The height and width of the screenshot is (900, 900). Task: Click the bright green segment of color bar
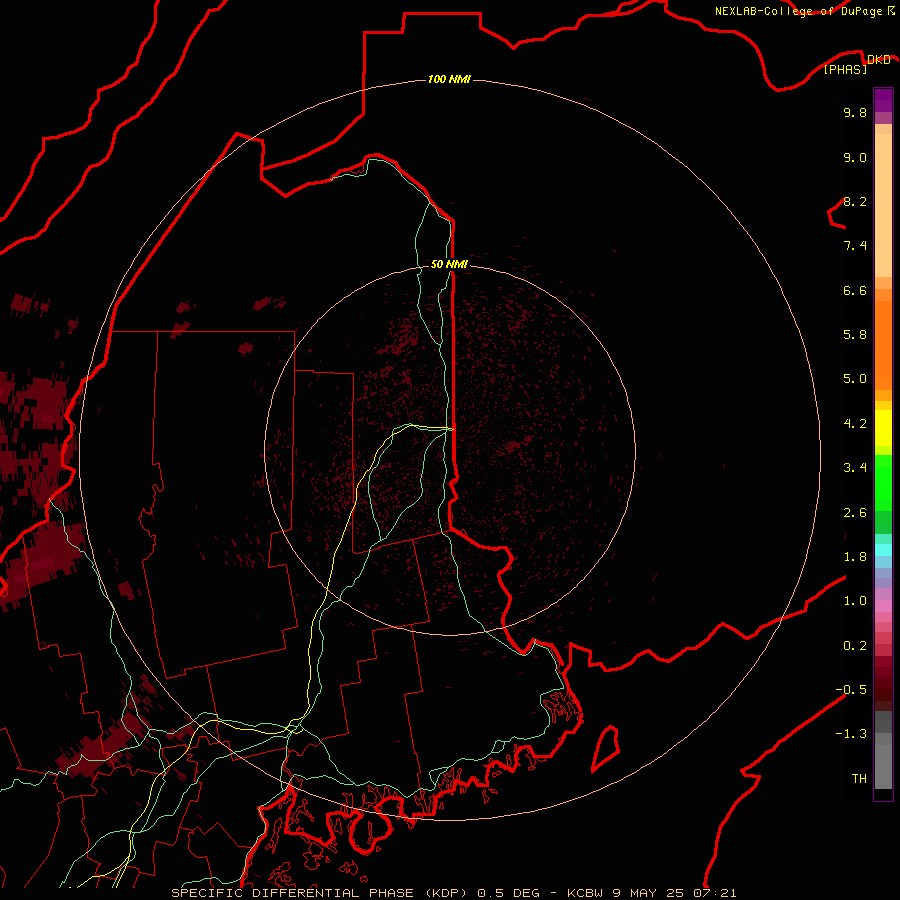point(883,484)
